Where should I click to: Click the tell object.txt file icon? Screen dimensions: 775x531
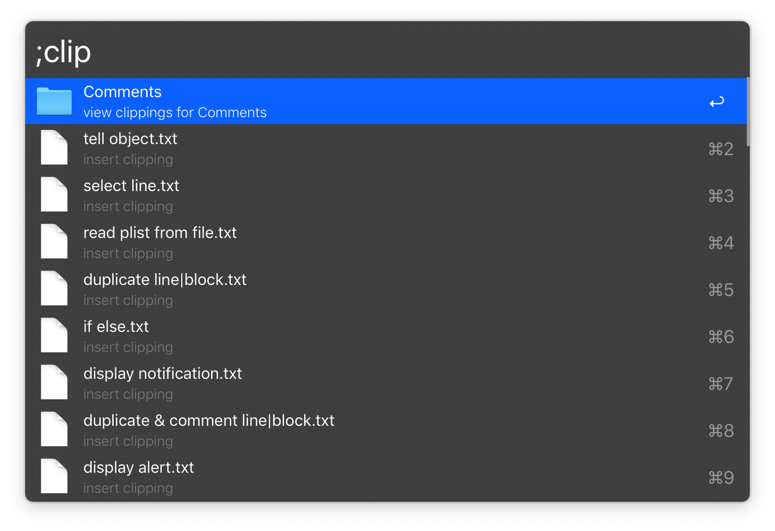pos(54,148)
